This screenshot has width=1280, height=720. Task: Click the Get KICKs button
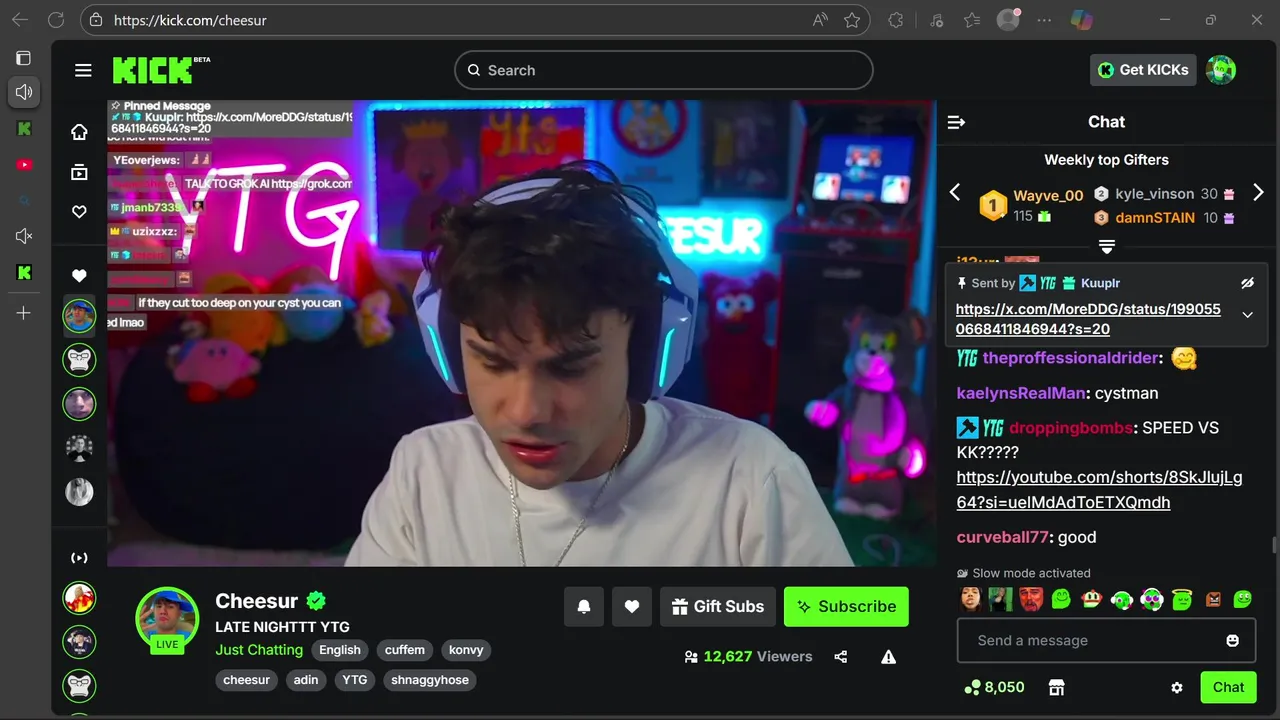pos(1143,70)
